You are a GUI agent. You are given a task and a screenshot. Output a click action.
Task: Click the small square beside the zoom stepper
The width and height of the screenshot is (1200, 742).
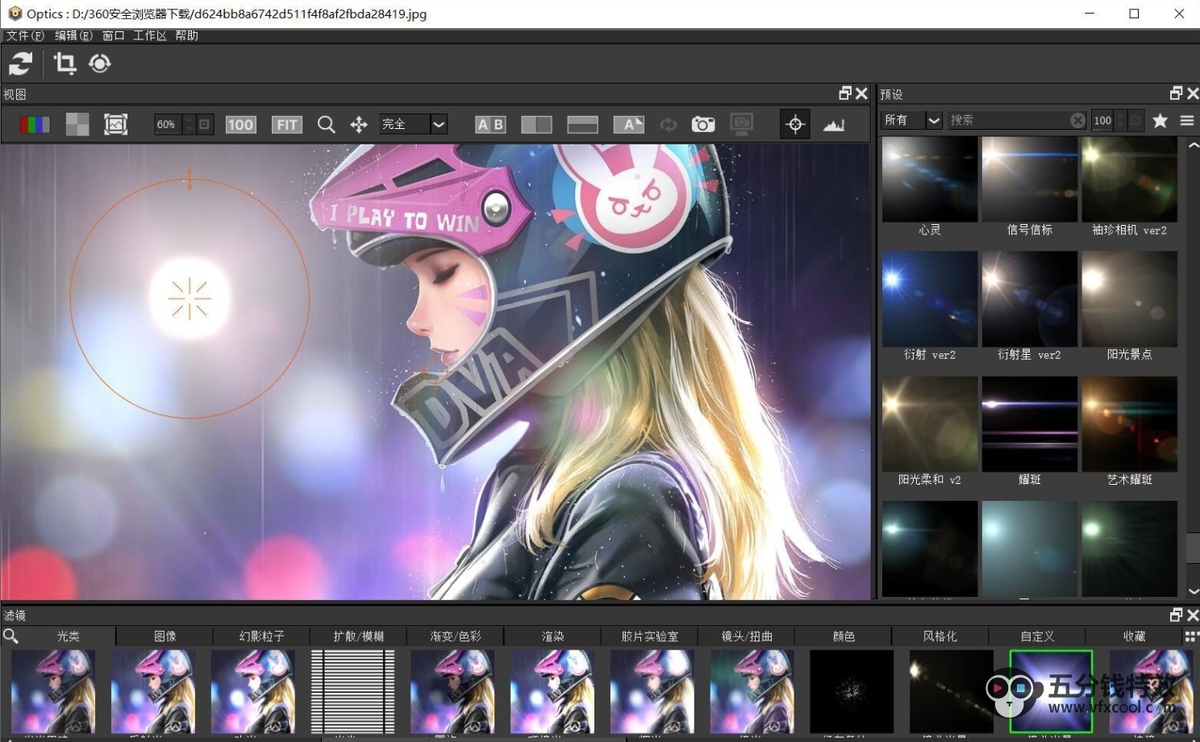click(x=205, y=125)
